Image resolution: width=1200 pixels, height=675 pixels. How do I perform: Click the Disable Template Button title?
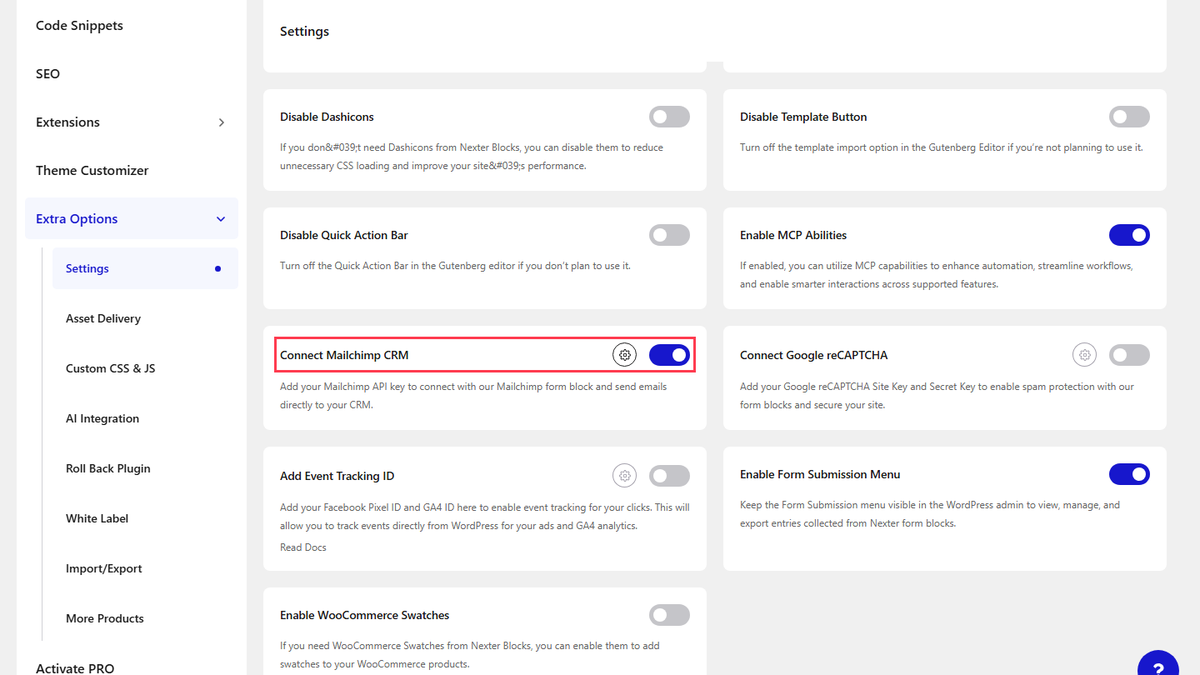pos(803,117)
